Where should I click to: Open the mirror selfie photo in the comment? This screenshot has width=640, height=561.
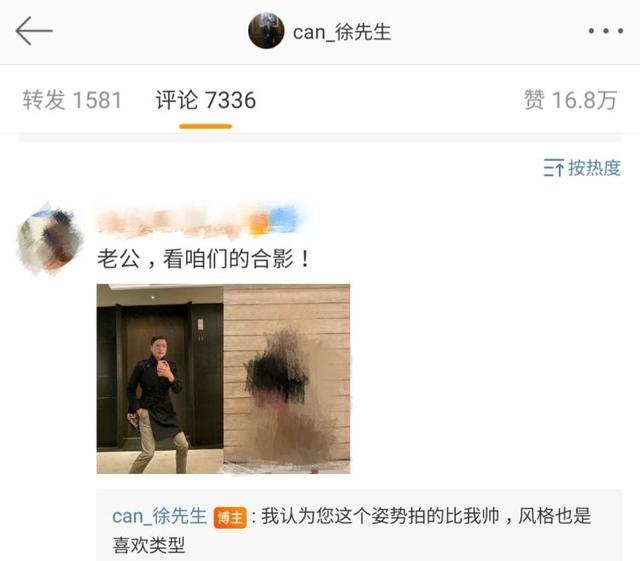(160, 379)
